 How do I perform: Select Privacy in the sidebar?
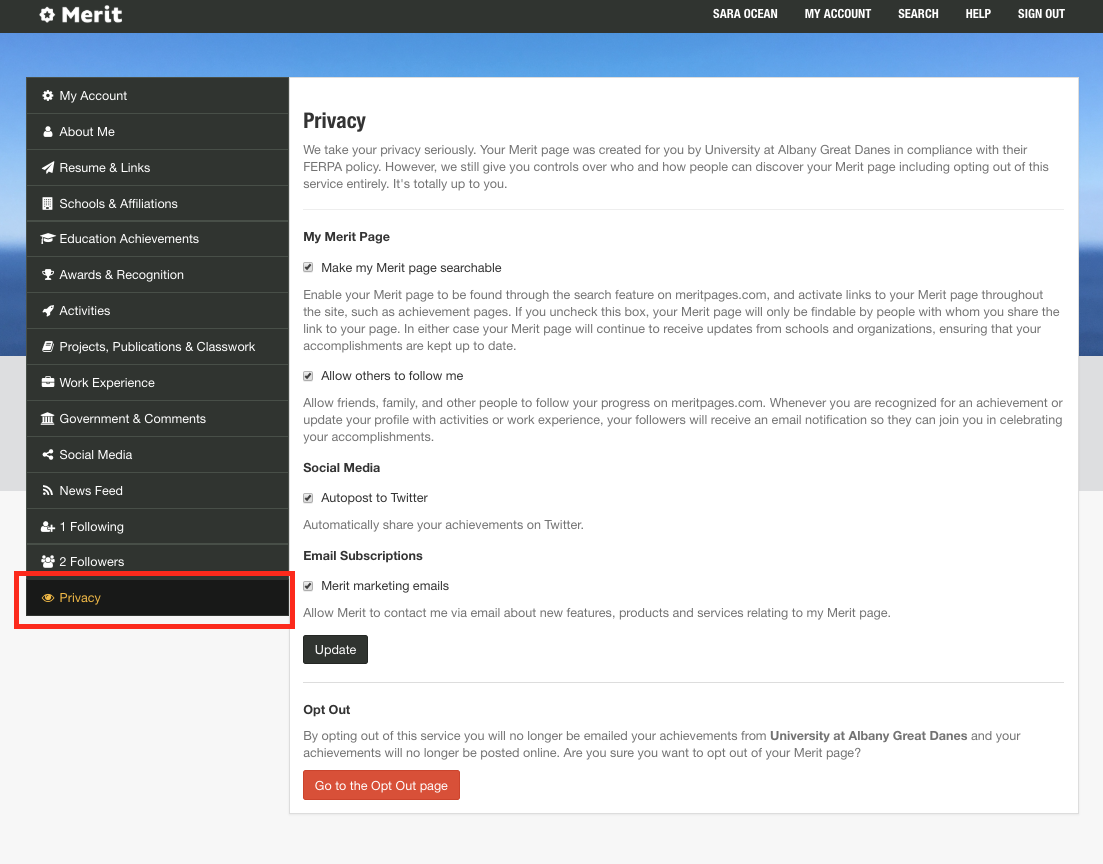pyautogui.click(x=158, y=597)
